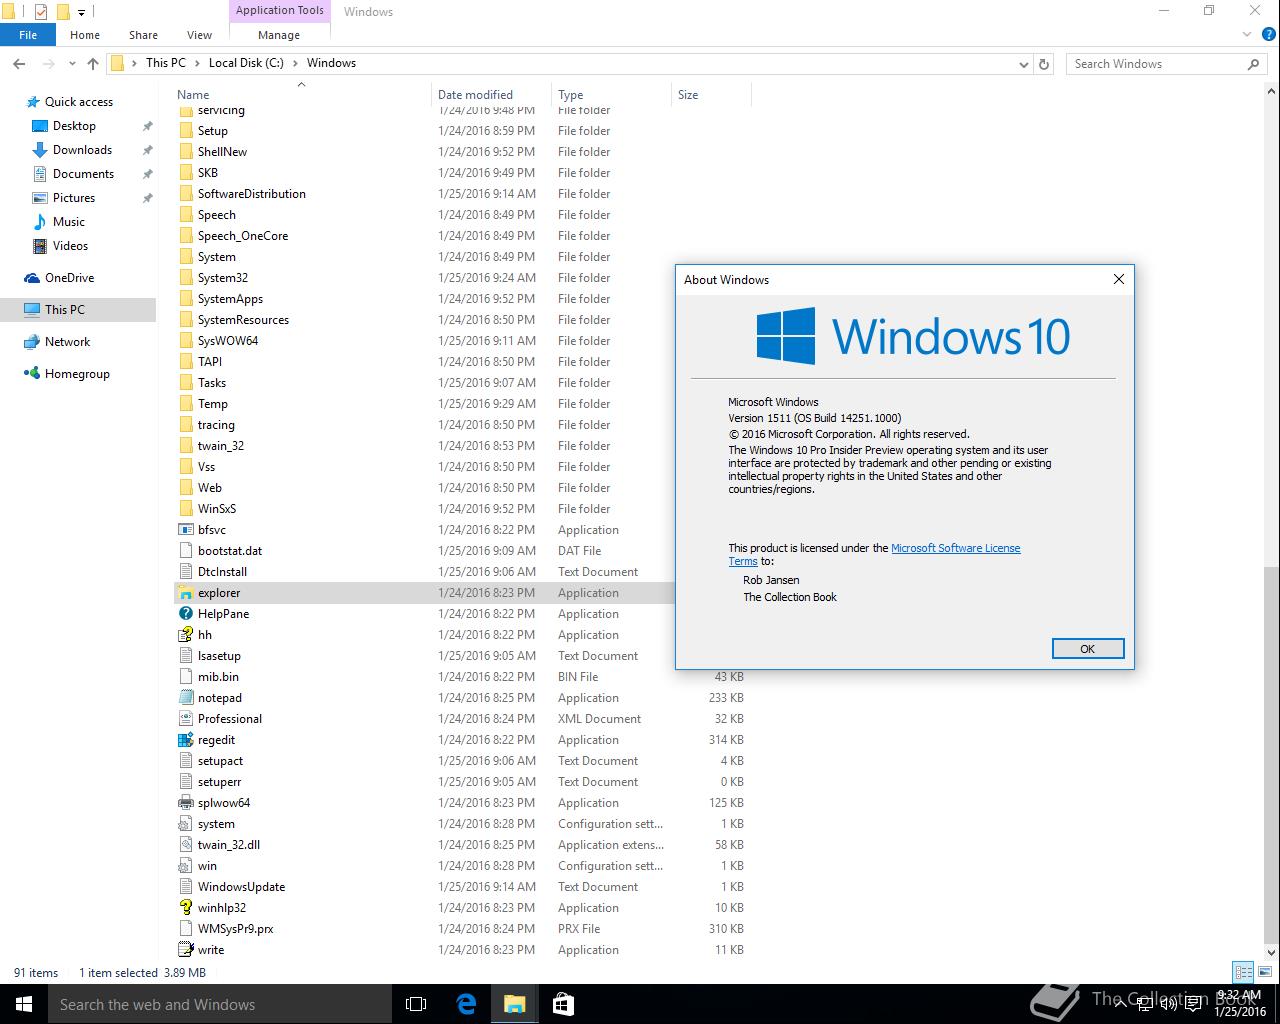Viewport: 1280px width, 1024px height.
Task: Select OneDrive in navigation pane
Action: [x=69, y=278]
